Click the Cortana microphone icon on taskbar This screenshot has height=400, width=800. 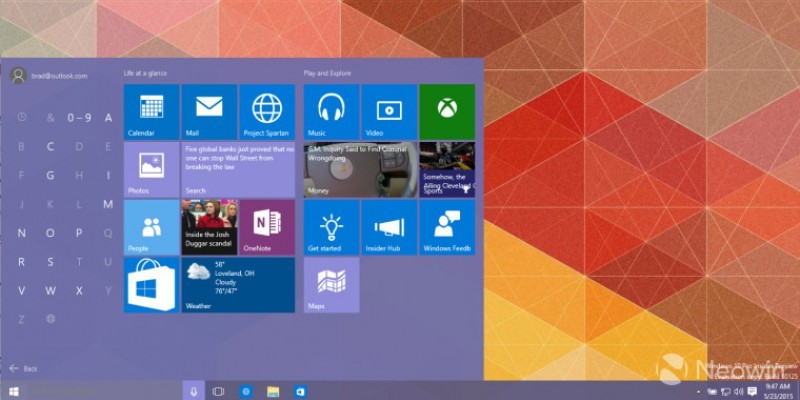click(194, 391)
